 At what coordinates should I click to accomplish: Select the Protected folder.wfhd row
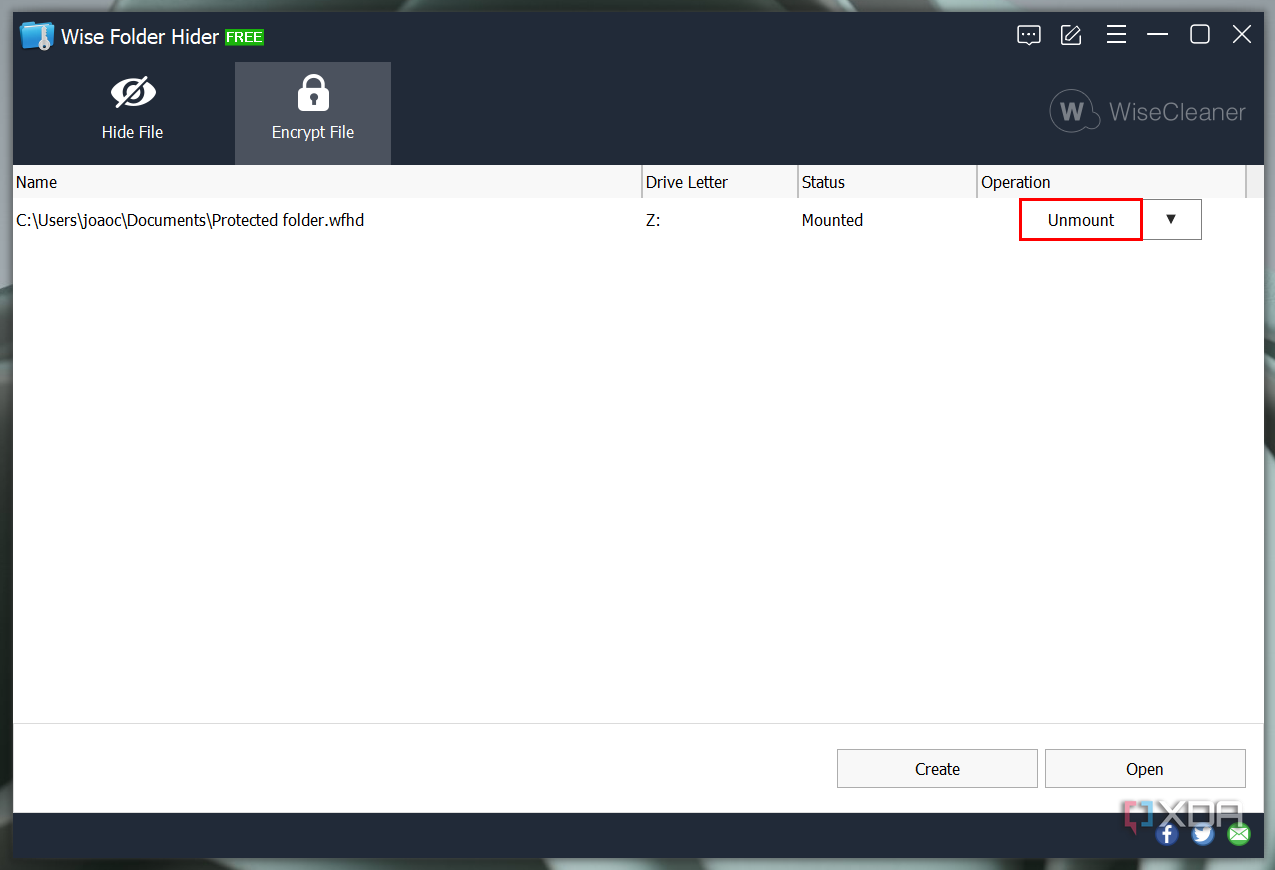(400, 220)
